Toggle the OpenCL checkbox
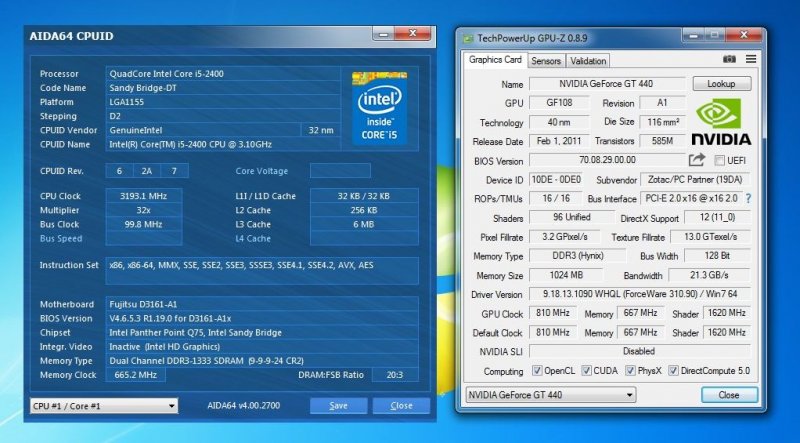 538,370
